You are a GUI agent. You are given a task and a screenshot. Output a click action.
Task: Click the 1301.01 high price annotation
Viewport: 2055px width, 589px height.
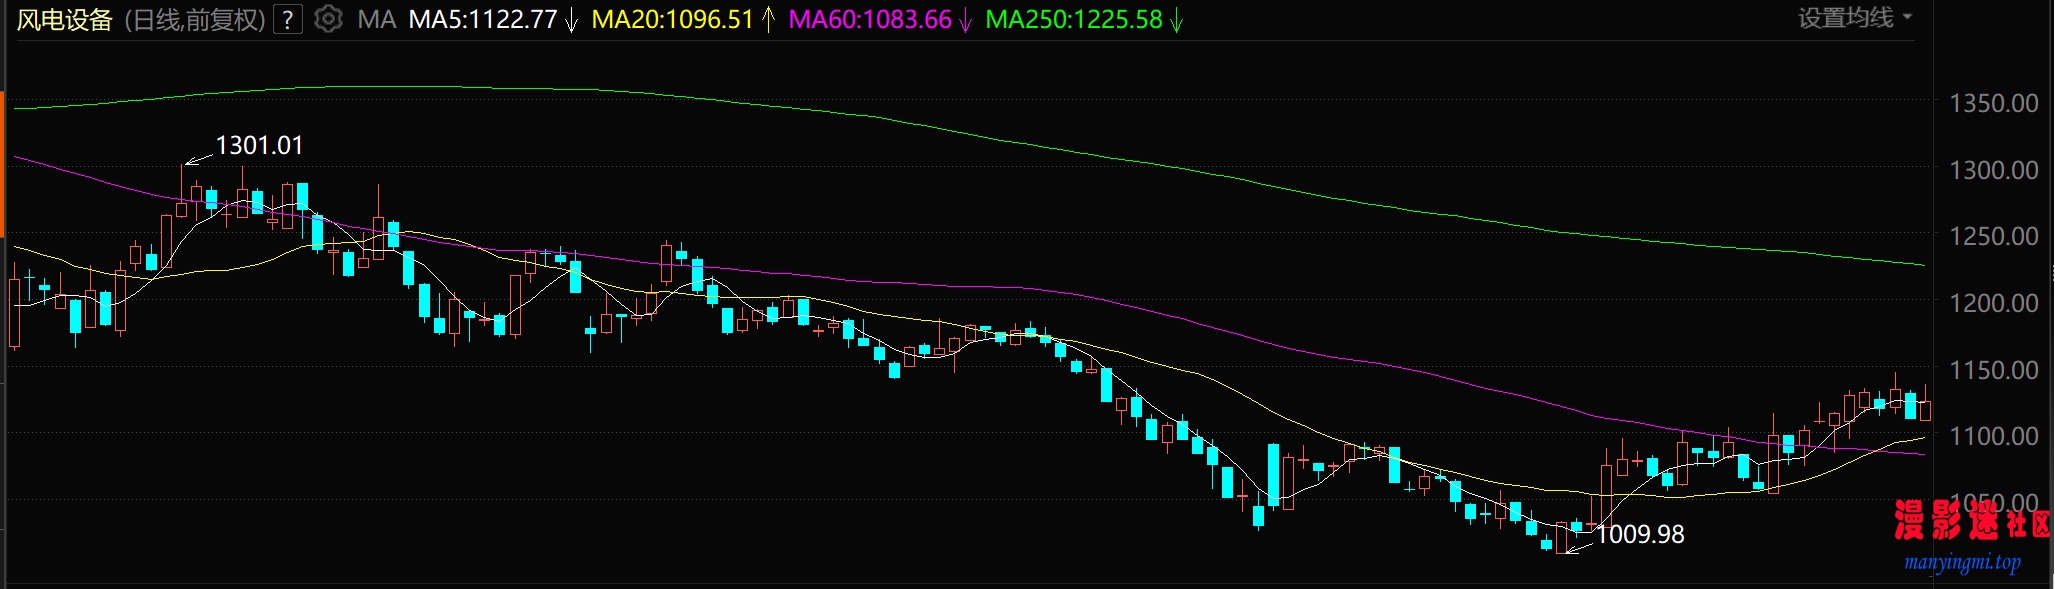259,146
